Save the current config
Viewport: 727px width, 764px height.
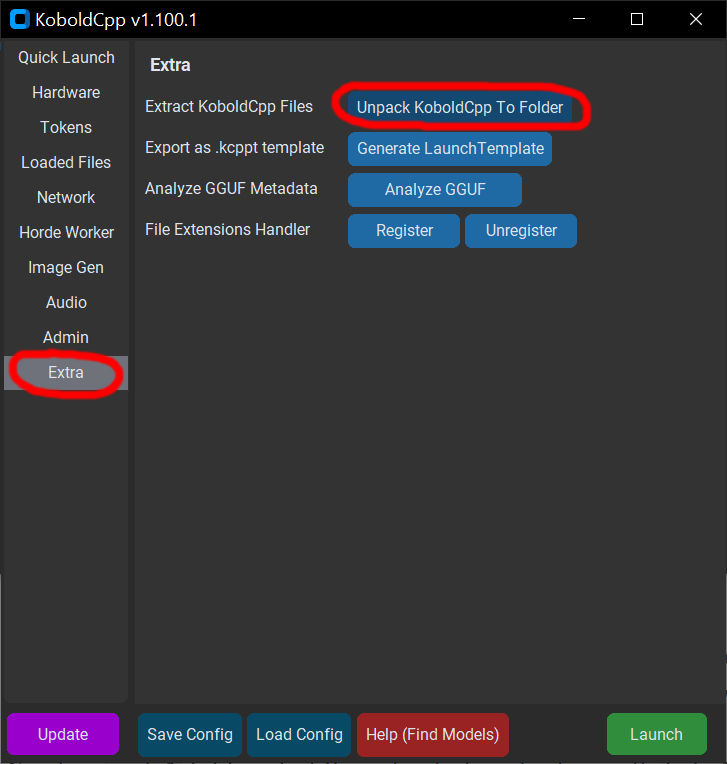click(x=190, y=734)
